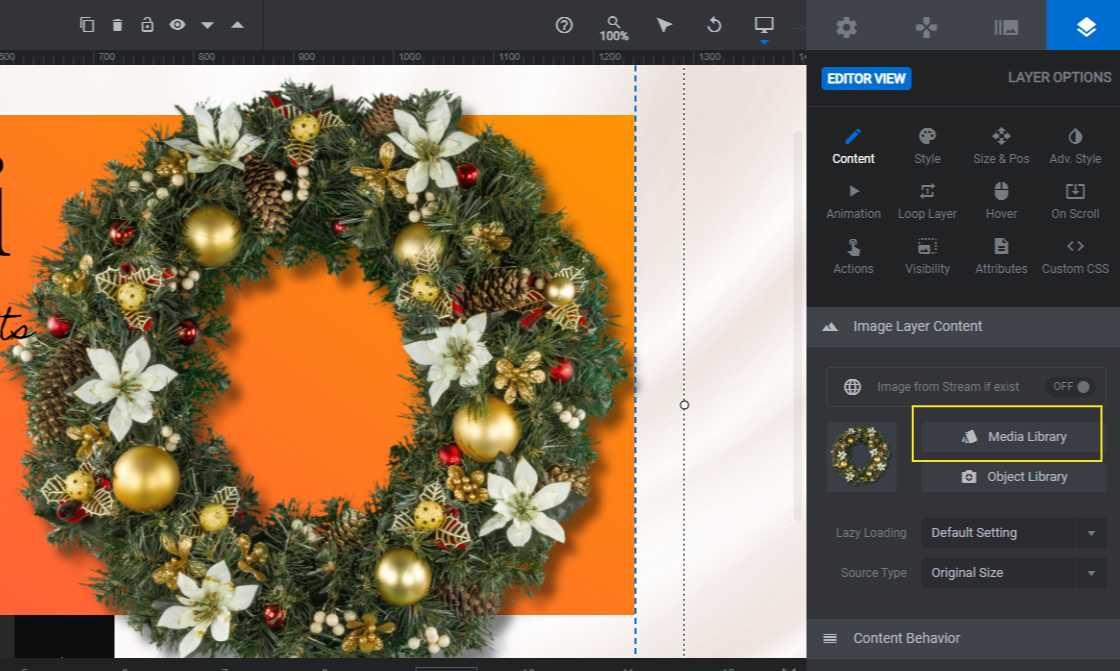Open the On Scroll section
Viewport: 1120px width, 671px height.
point(1075,202)
